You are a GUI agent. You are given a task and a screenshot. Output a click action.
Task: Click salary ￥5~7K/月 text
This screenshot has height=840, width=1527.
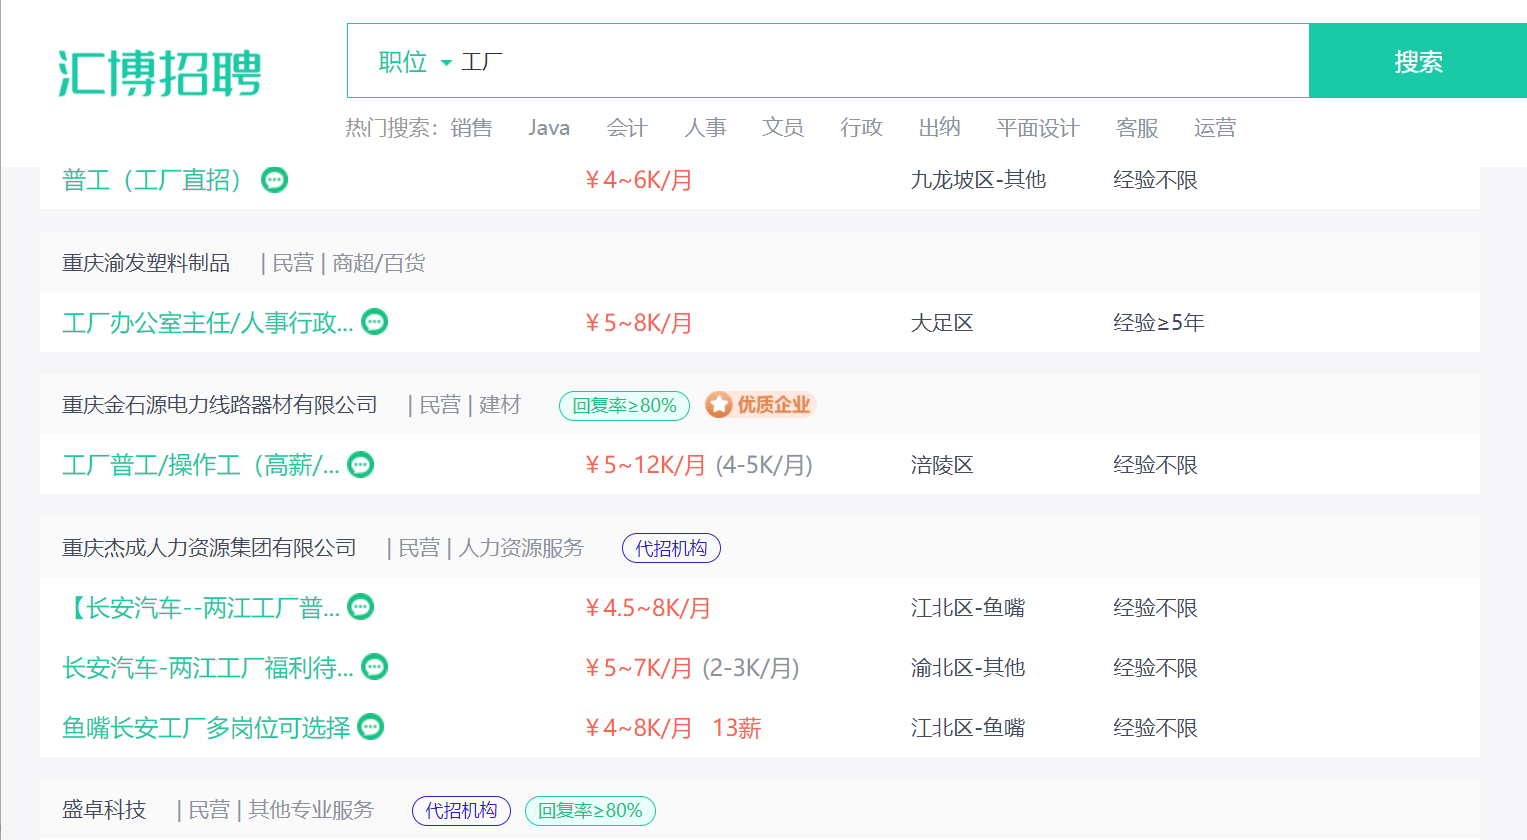click(638, 668)
